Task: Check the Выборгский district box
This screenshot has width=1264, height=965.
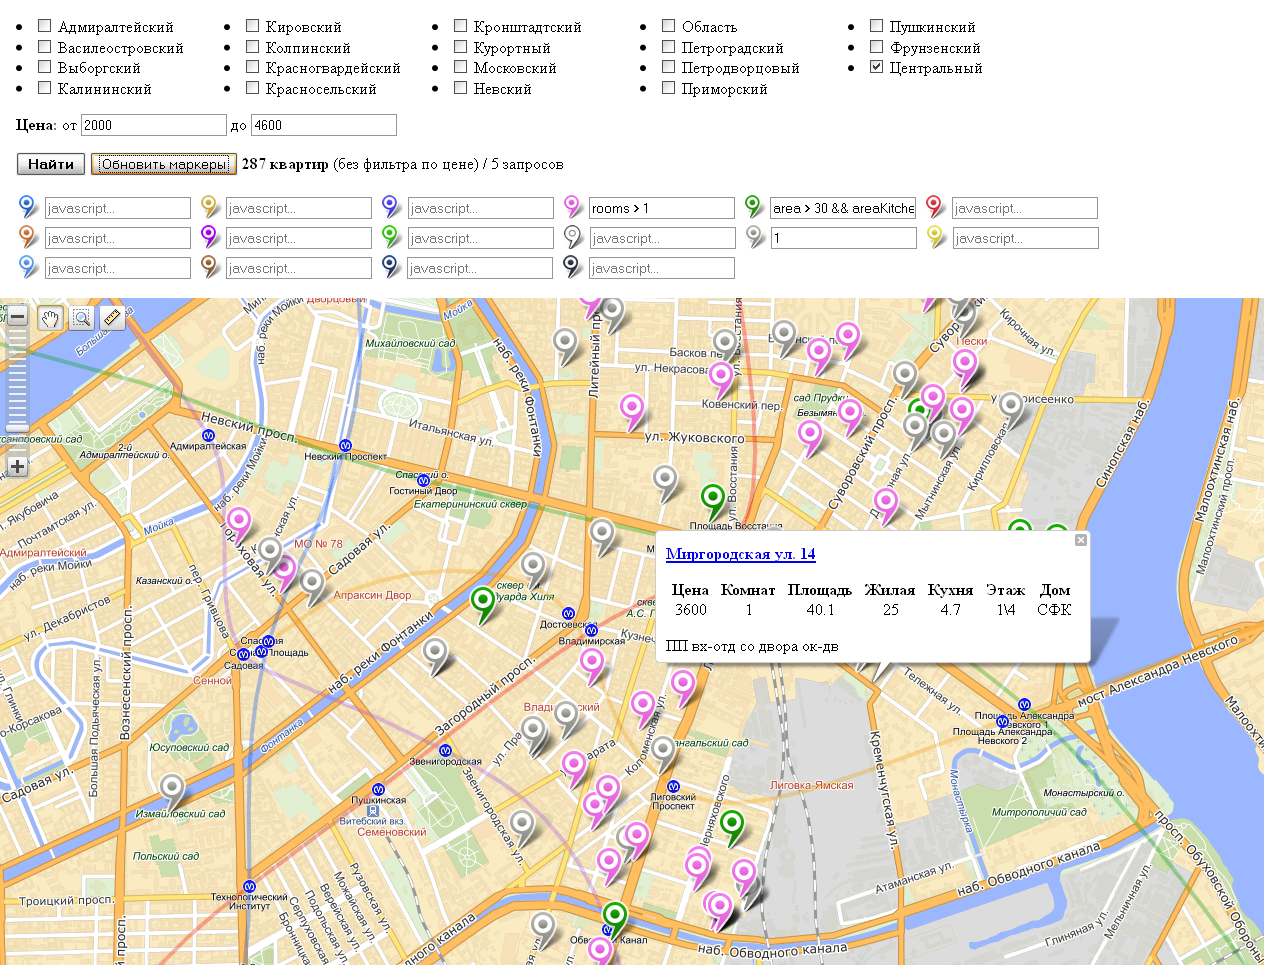Action: point(44,67)
